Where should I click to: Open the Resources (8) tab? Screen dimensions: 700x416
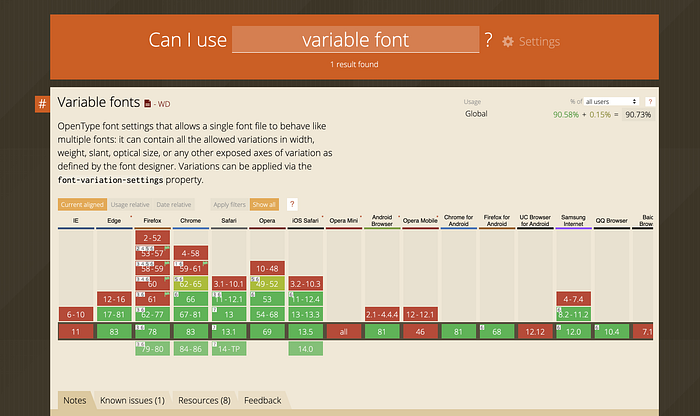[x=204, y=400]
